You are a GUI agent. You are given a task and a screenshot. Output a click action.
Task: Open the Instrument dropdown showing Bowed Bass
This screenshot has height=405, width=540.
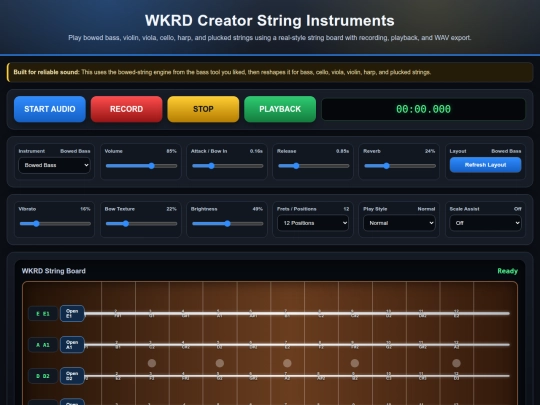click(x=54, y=165)
